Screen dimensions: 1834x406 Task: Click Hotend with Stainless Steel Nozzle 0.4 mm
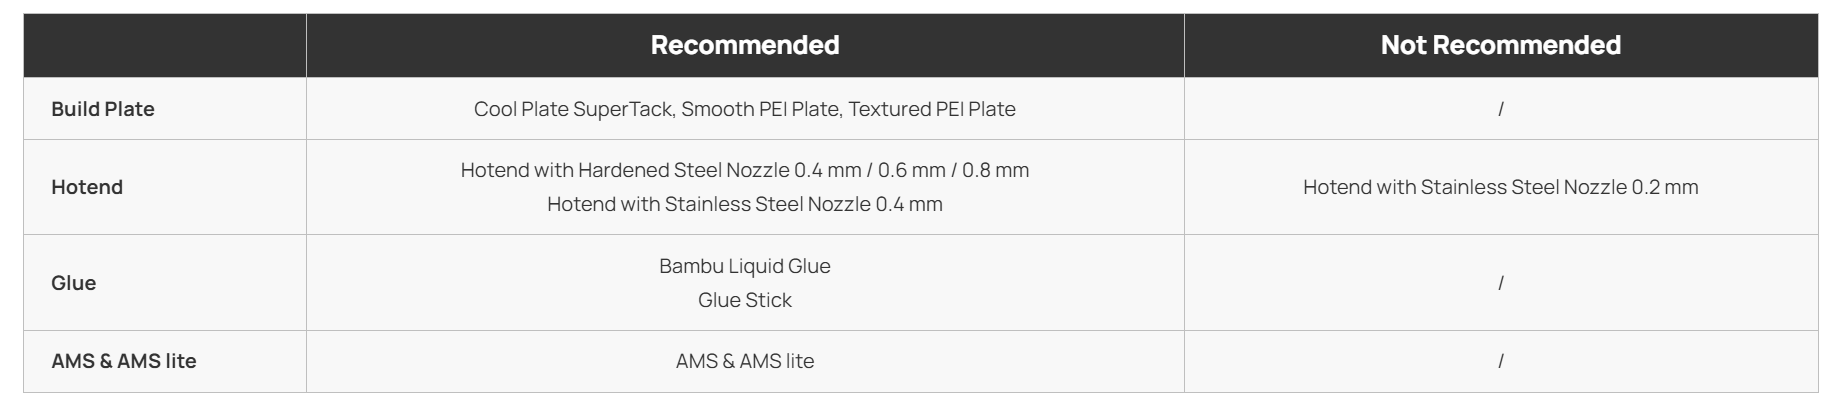point(745,204)
